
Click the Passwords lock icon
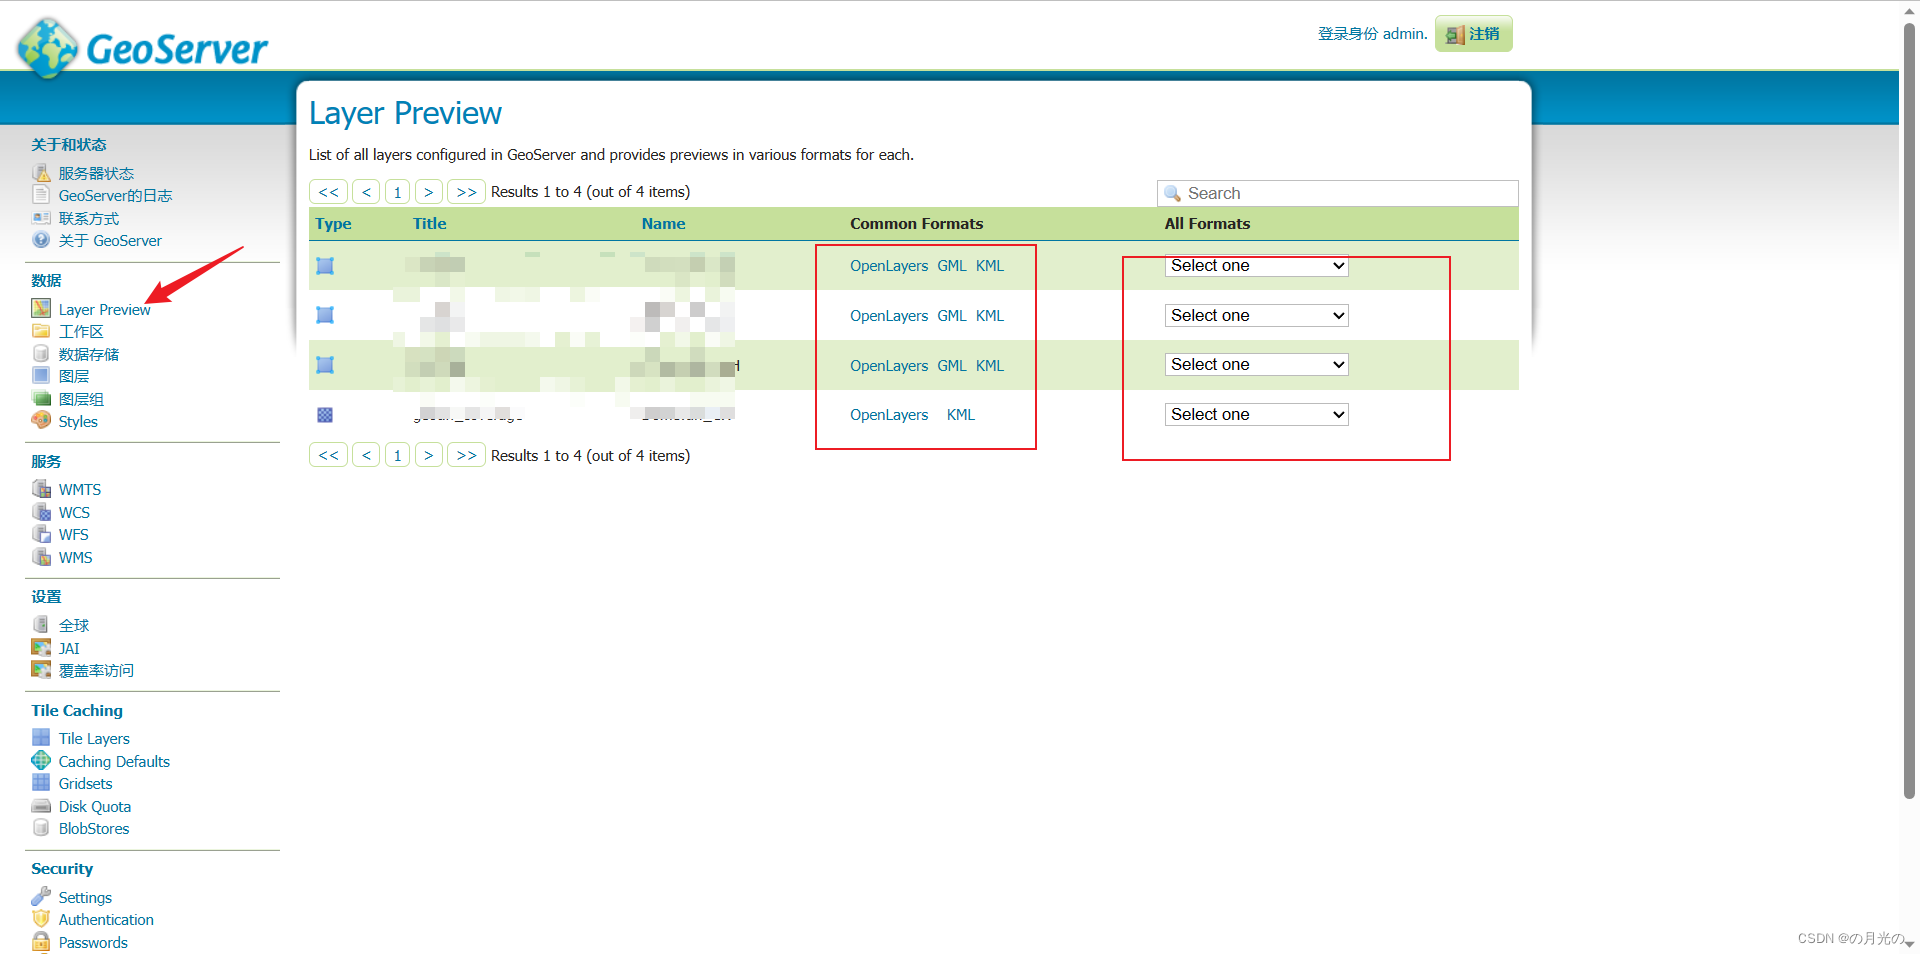[41, 942]
